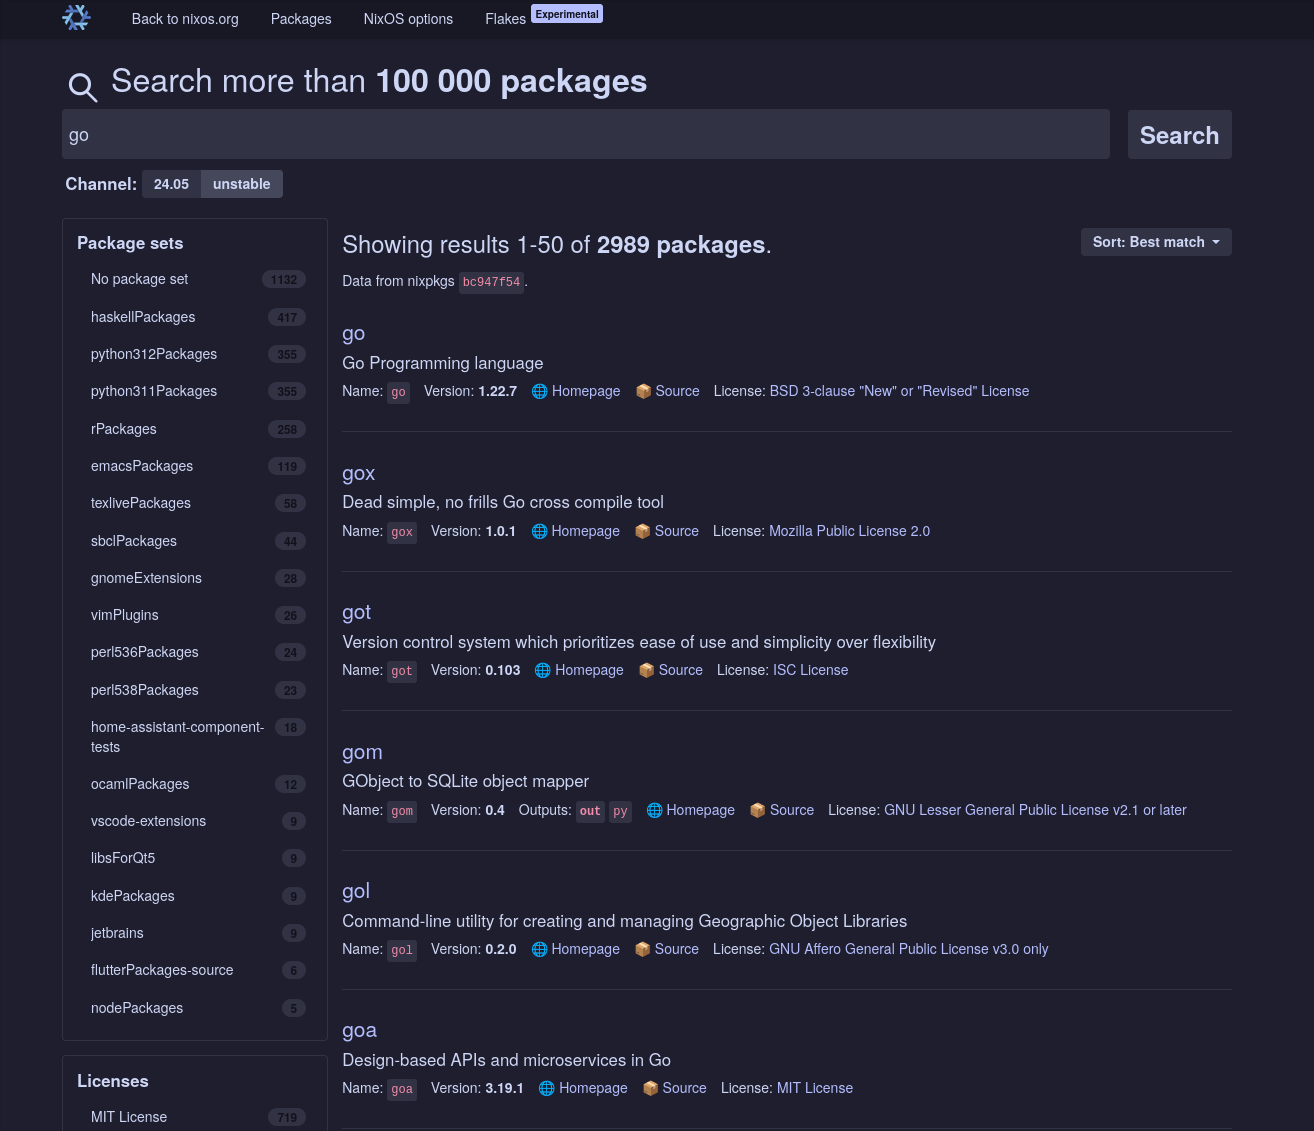Click the globe Homepage icon for go
The width and height of the screenshot is (1314, 1131).
point(539,392)
